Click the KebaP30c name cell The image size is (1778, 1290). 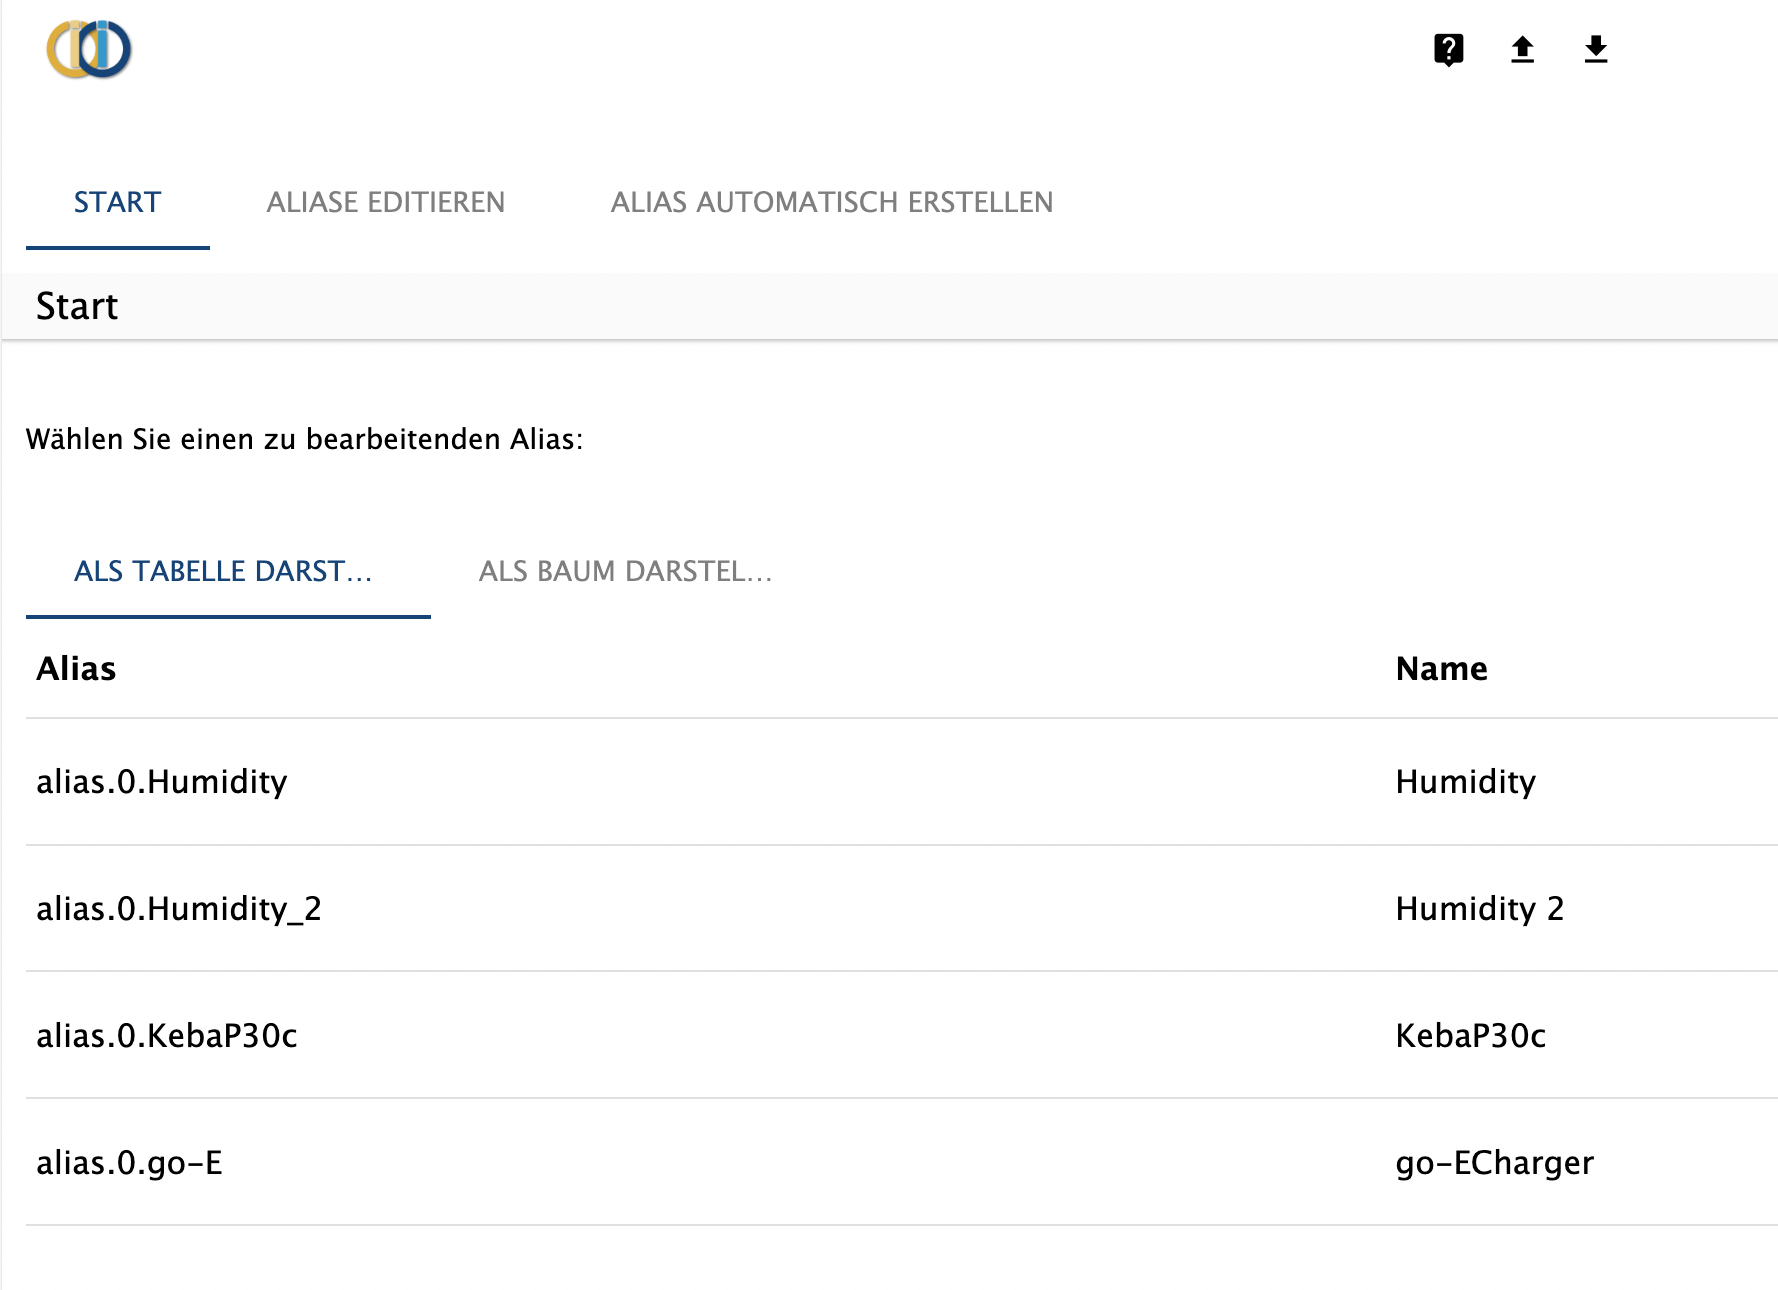[x=1470, y=1036]
